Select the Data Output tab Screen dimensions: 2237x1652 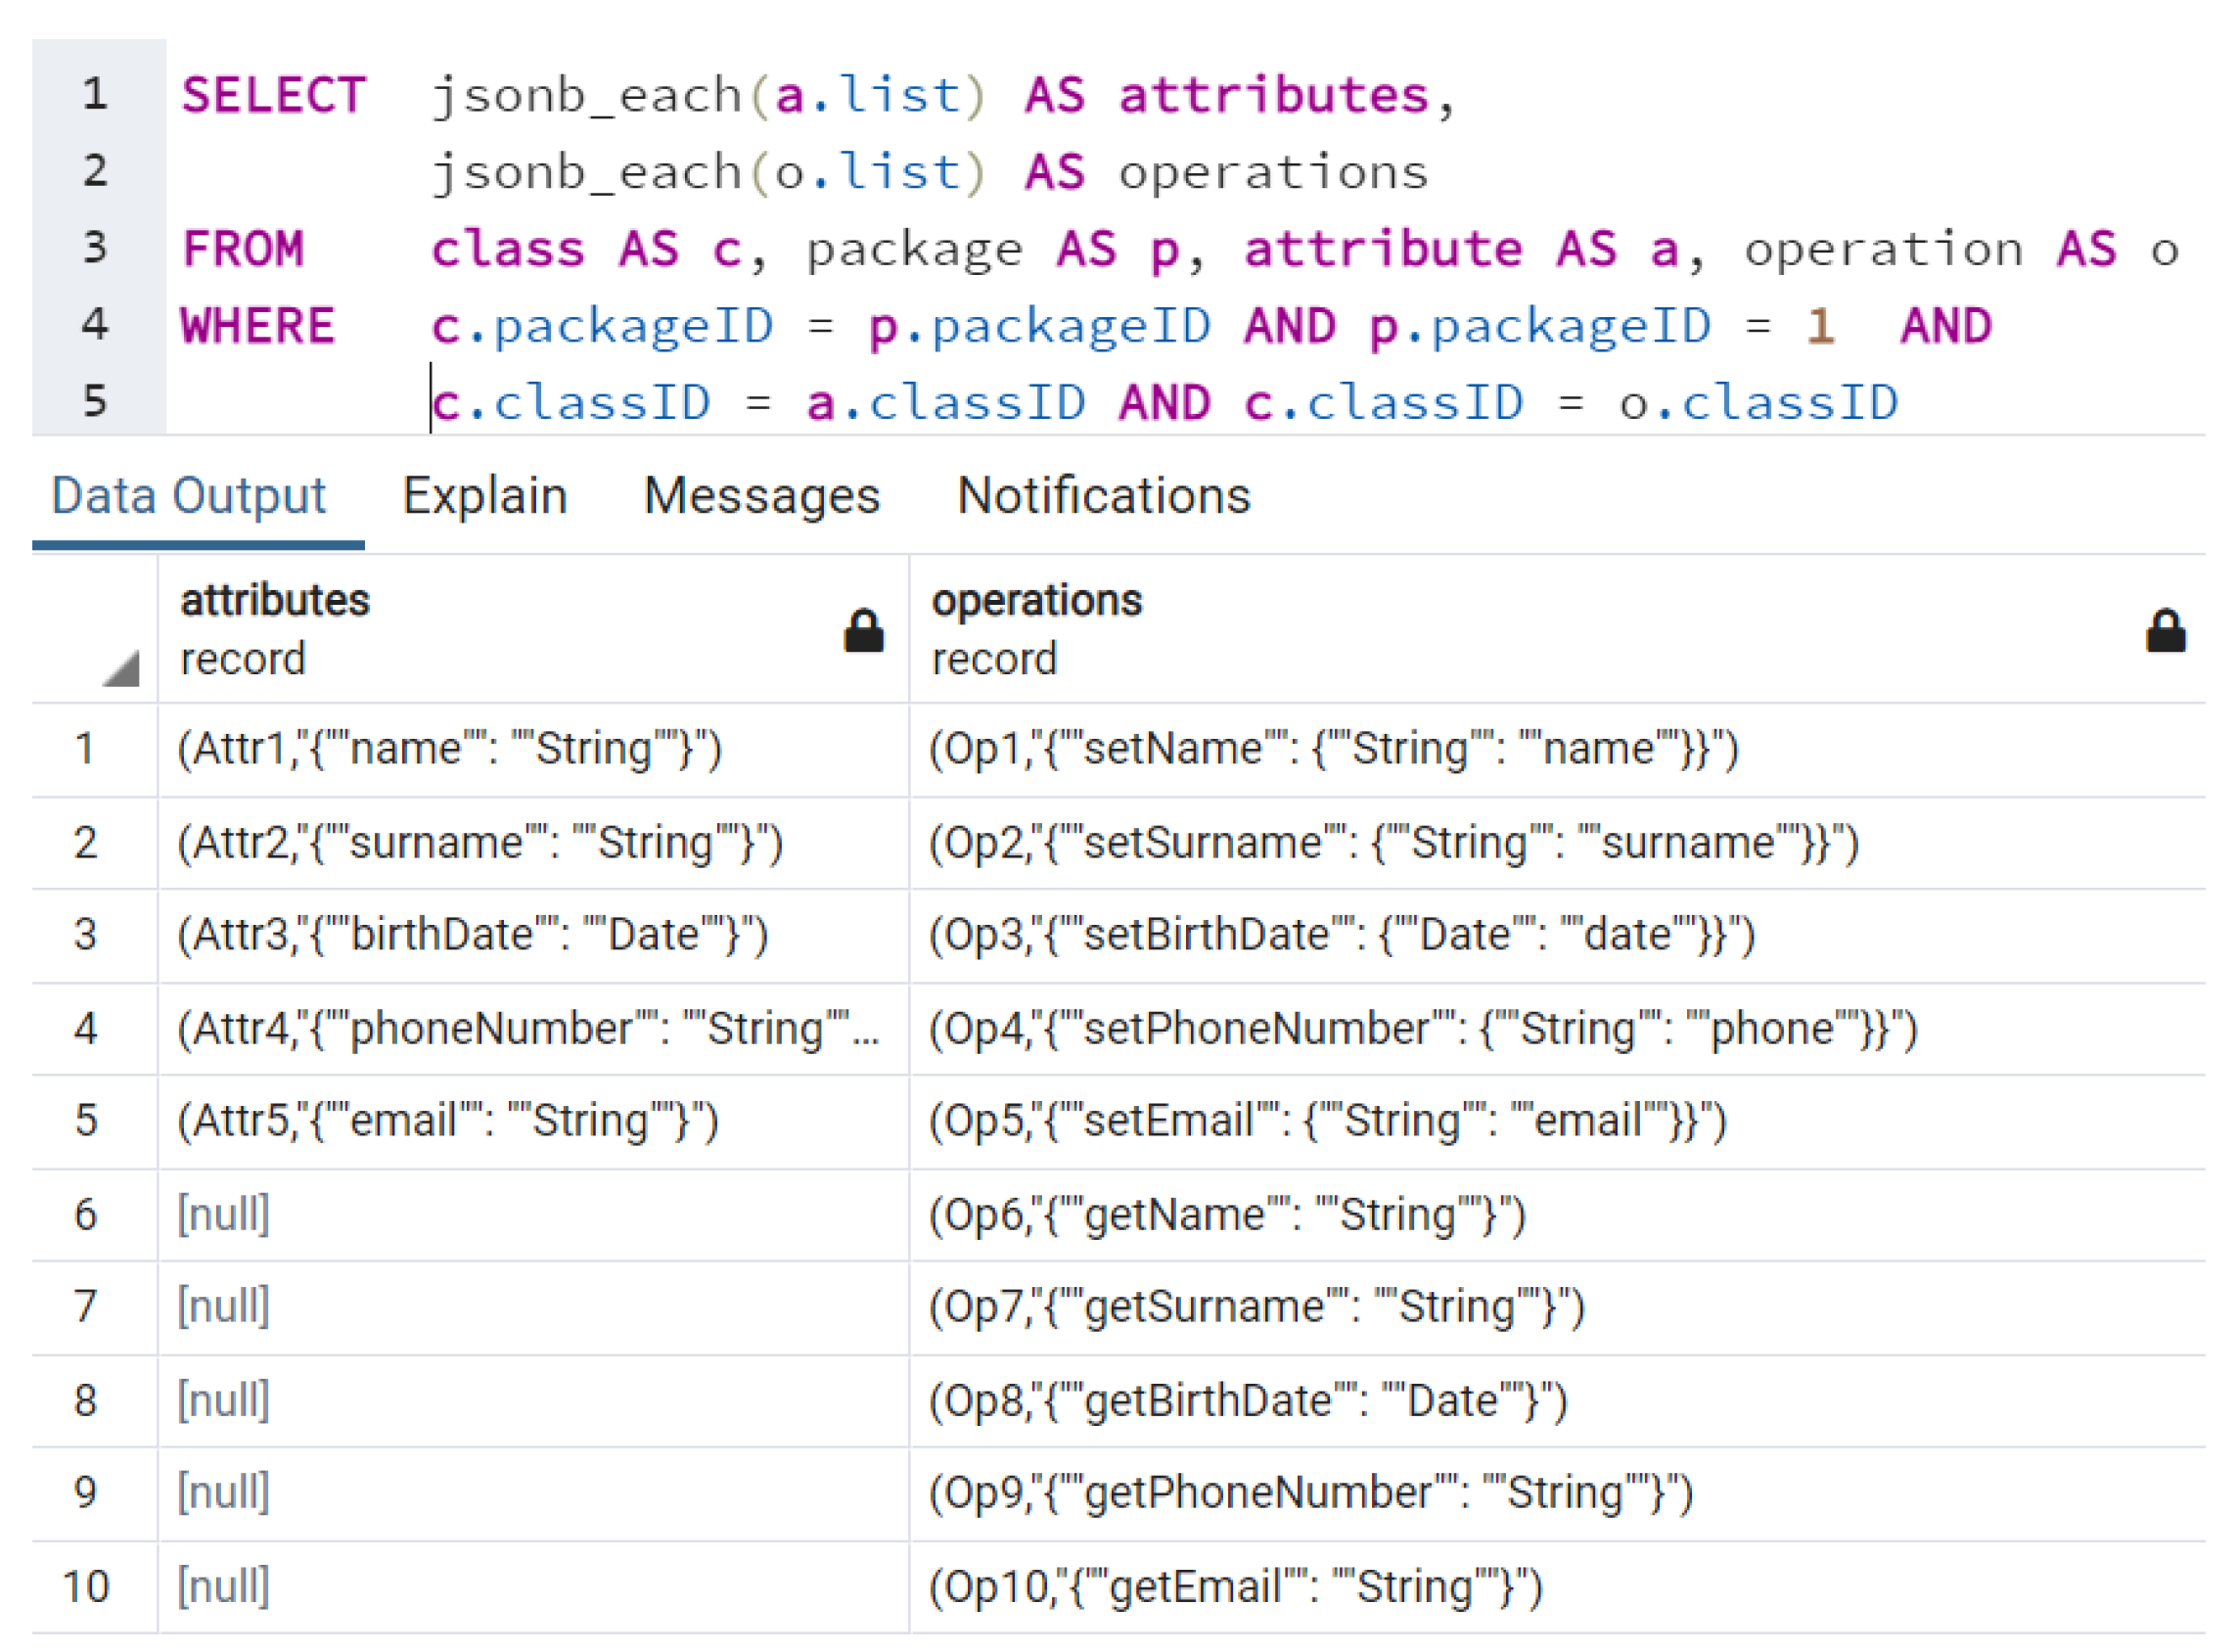pyautogui.click(x=189, y=496)
